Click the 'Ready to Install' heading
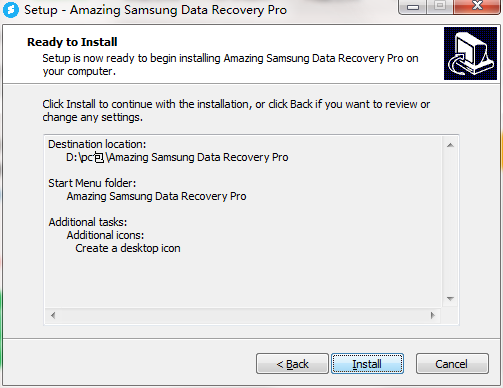The width and height of the screenshot is (503, 388). pyautogui.click(x=72, y=42)
